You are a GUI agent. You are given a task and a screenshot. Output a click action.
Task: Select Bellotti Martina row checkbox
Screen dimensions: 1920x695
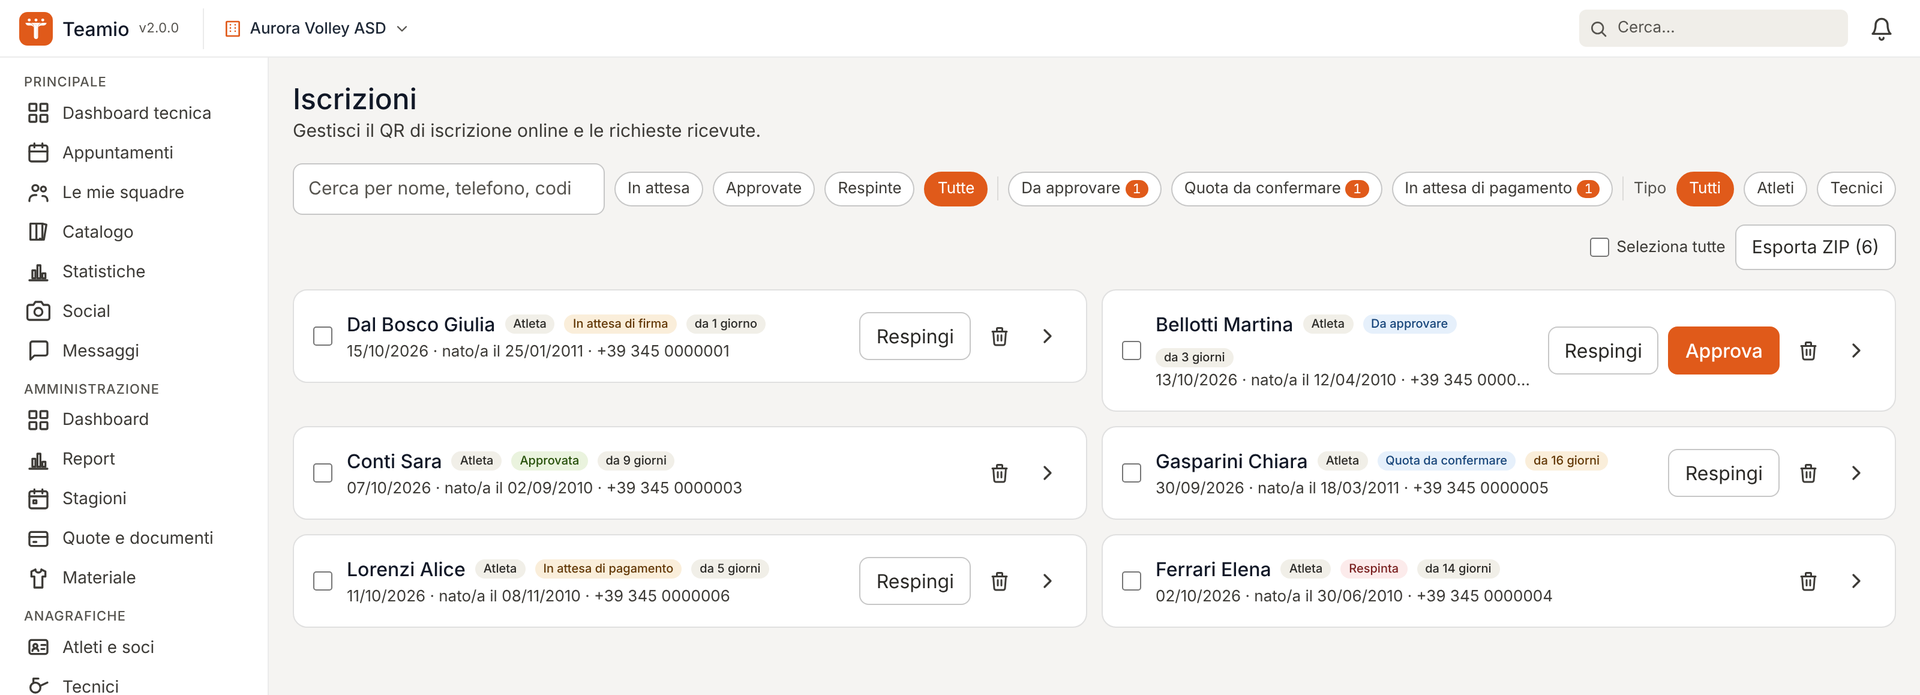click(1132, 351)
